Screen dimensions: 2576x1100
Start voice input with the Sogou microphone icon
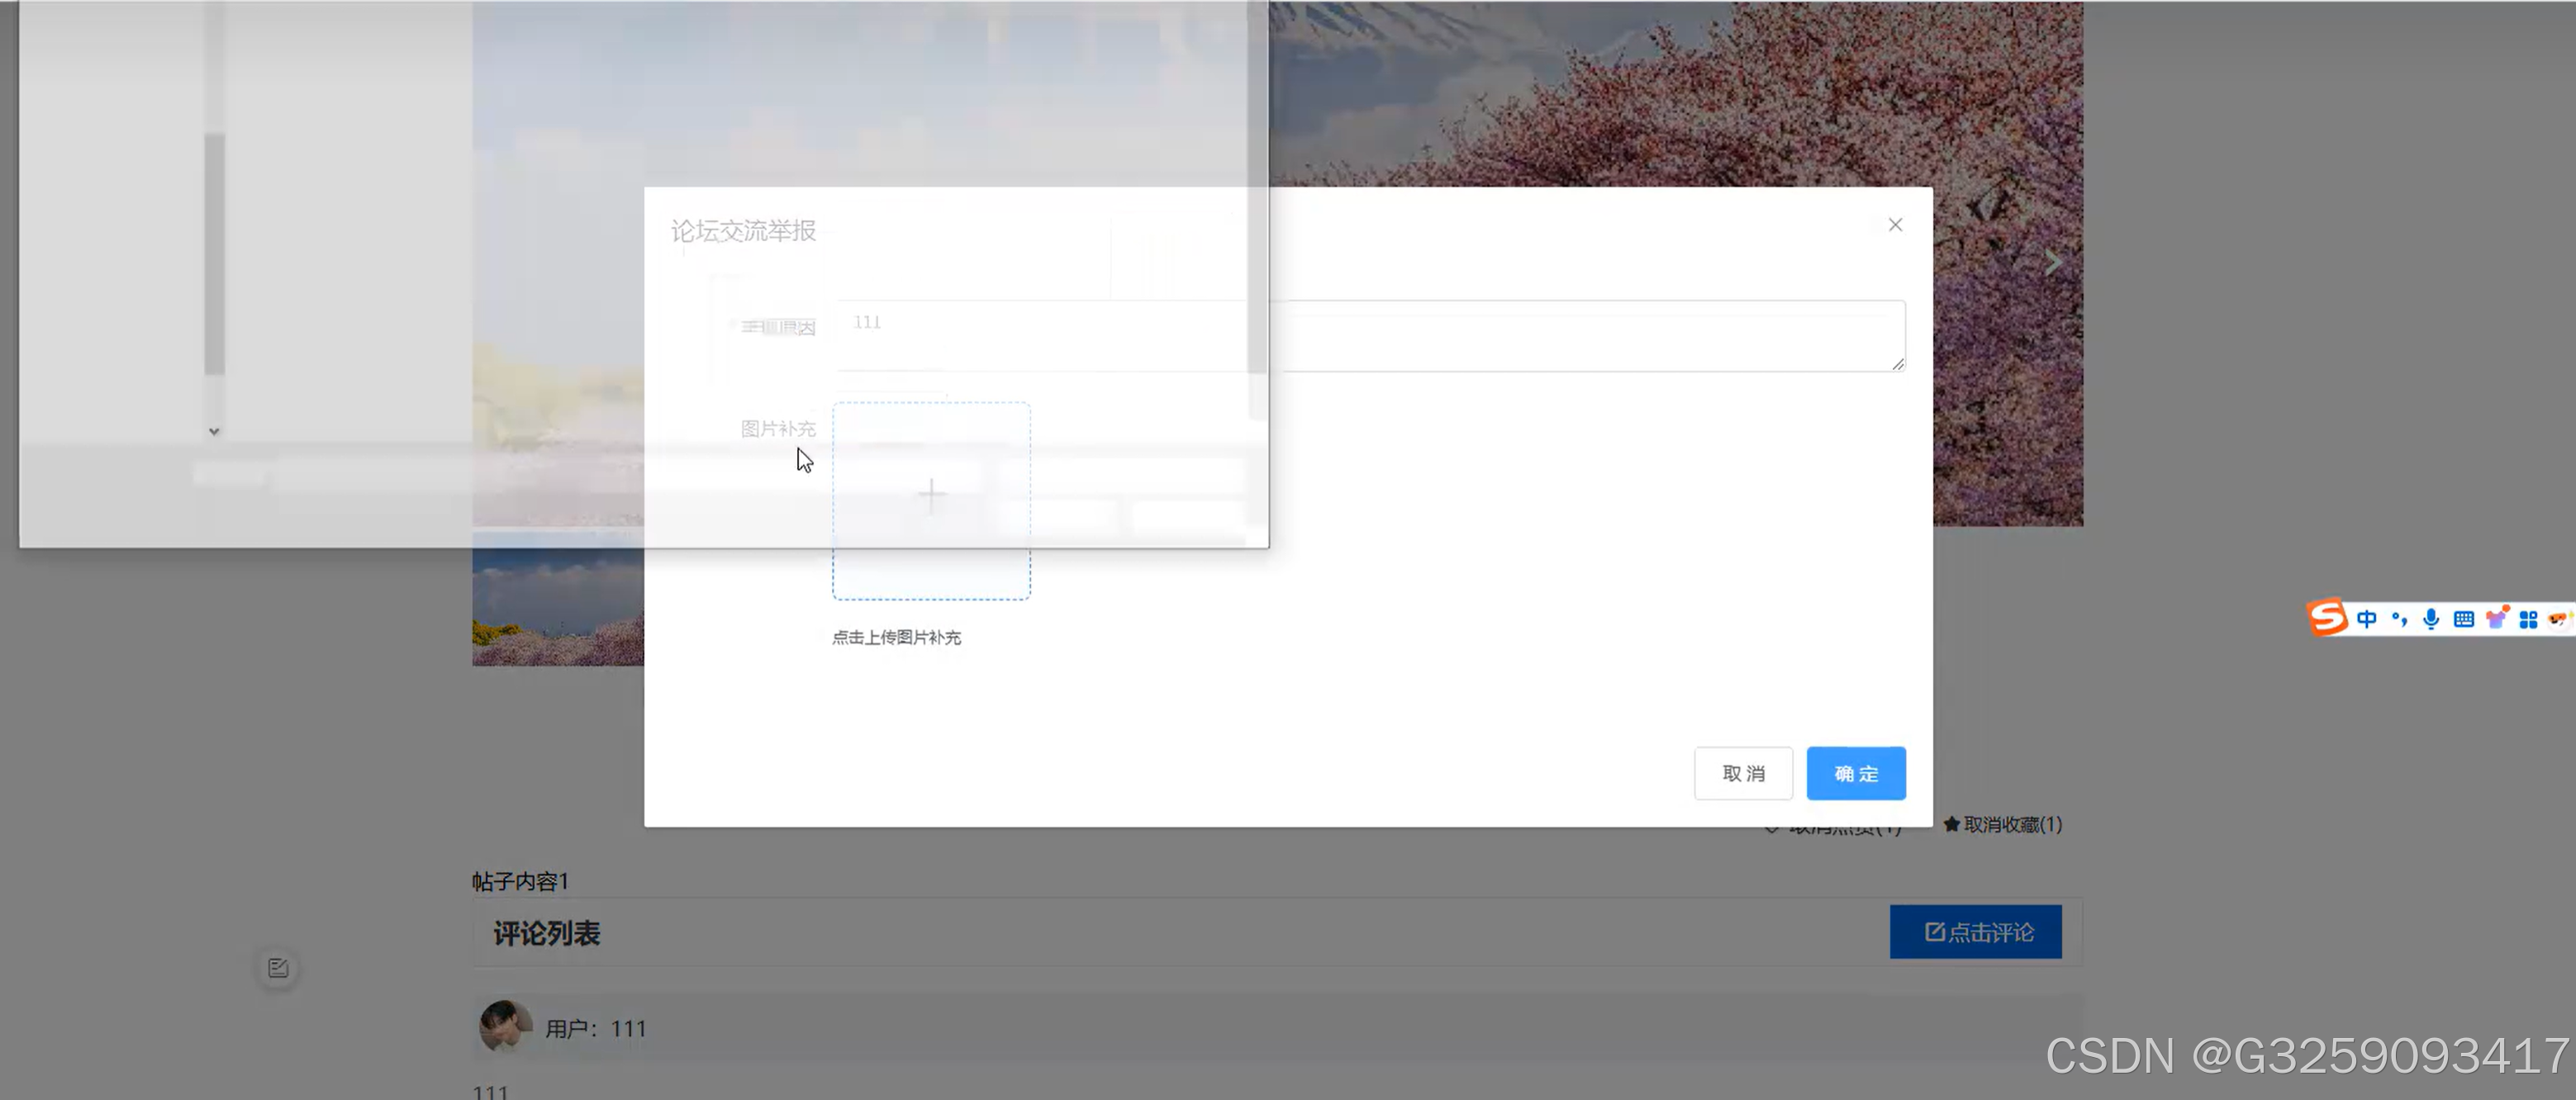pyautogui.click(x=2431, y=619)
